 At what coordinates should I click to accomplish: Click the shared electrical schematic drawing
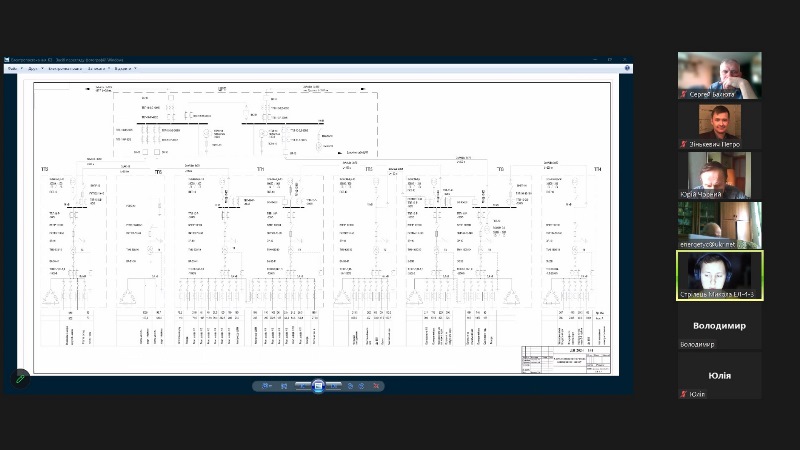[x=322, y=228]
